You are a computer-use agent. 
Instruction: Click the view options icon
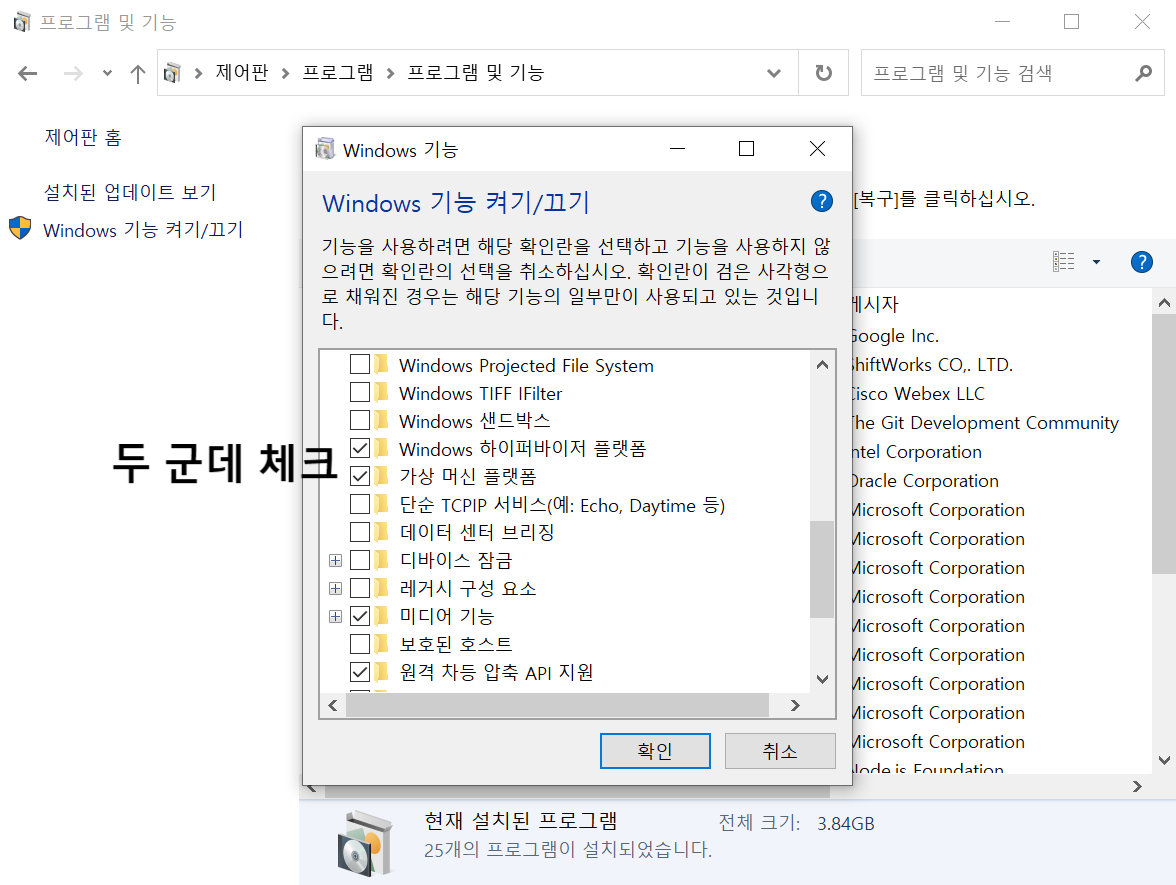pyautogui.click(x=1064, y=262)
